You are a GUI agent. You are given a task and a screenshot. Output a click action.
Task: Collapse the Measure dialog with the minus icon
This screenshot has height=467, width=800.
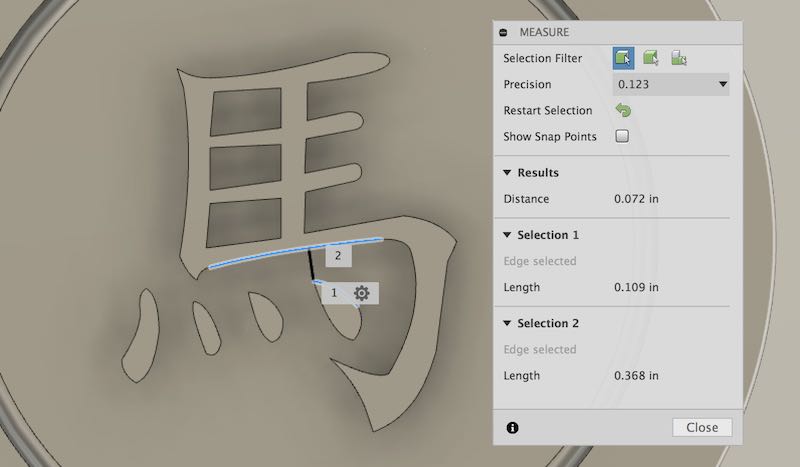click(504, 33)
